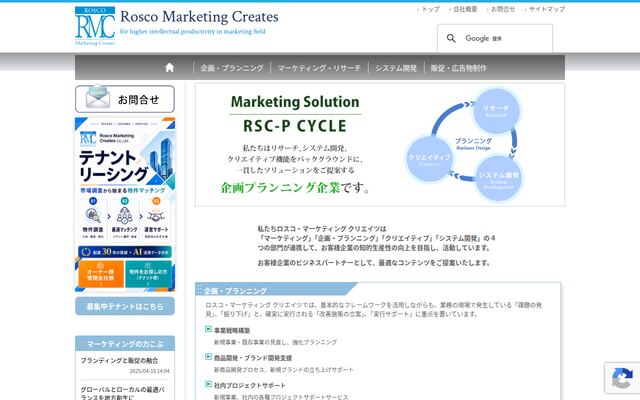Click the 創業30年 AI banner strip

125,252
